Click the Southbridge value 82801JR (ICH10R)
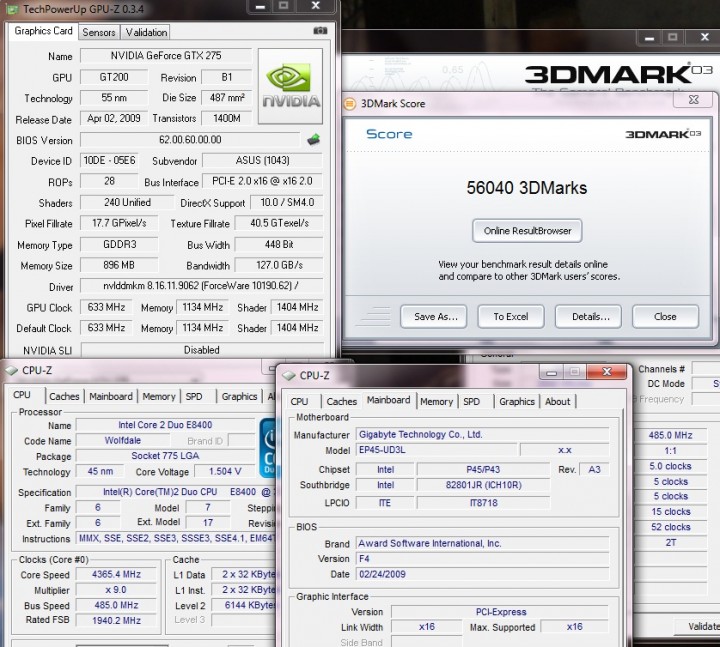Image resolution: width=720 pixels, height=647 pixels. coord(484,485)
